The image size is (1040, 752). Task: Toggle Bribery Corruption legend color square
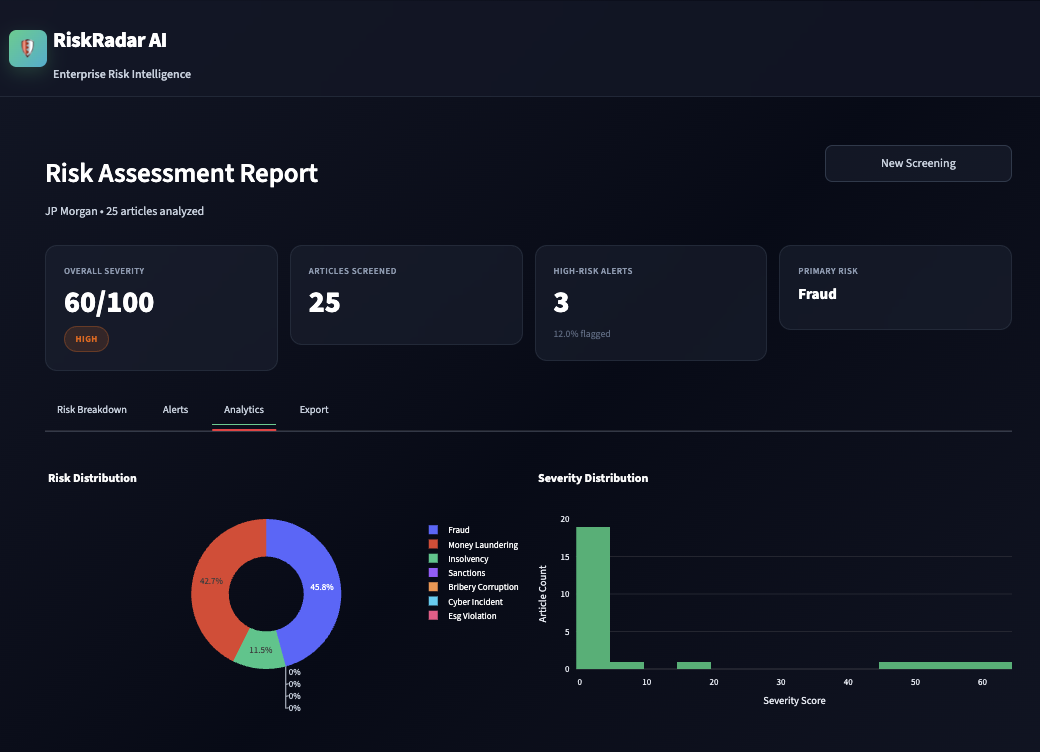[x=433, y=587]
